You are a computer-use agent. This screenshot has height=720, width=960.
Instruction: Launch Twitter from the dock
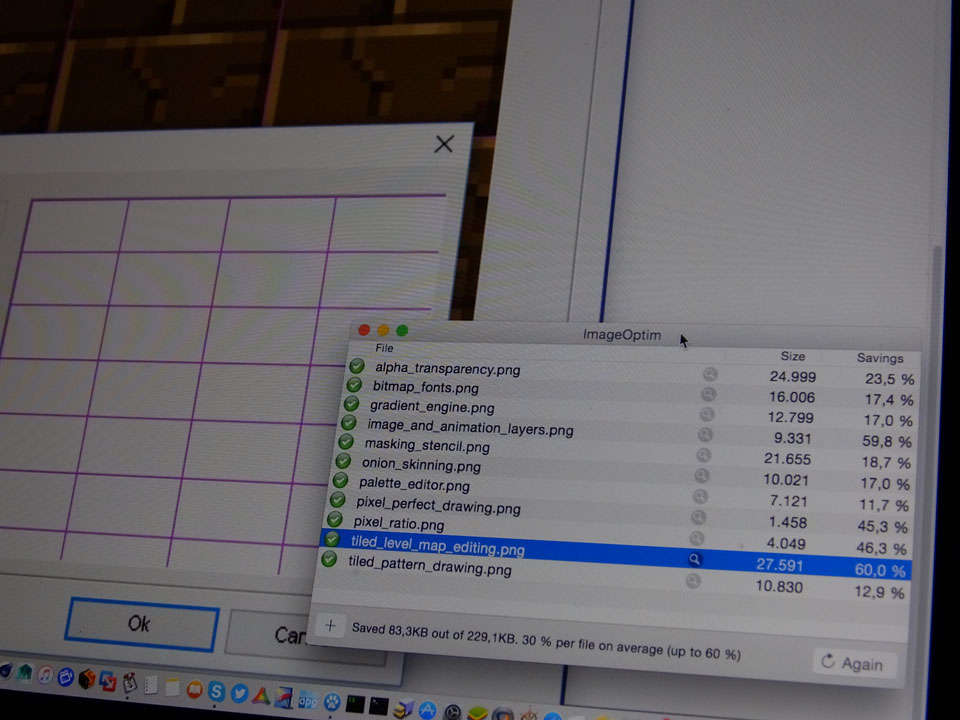click(x=240, y=692)
